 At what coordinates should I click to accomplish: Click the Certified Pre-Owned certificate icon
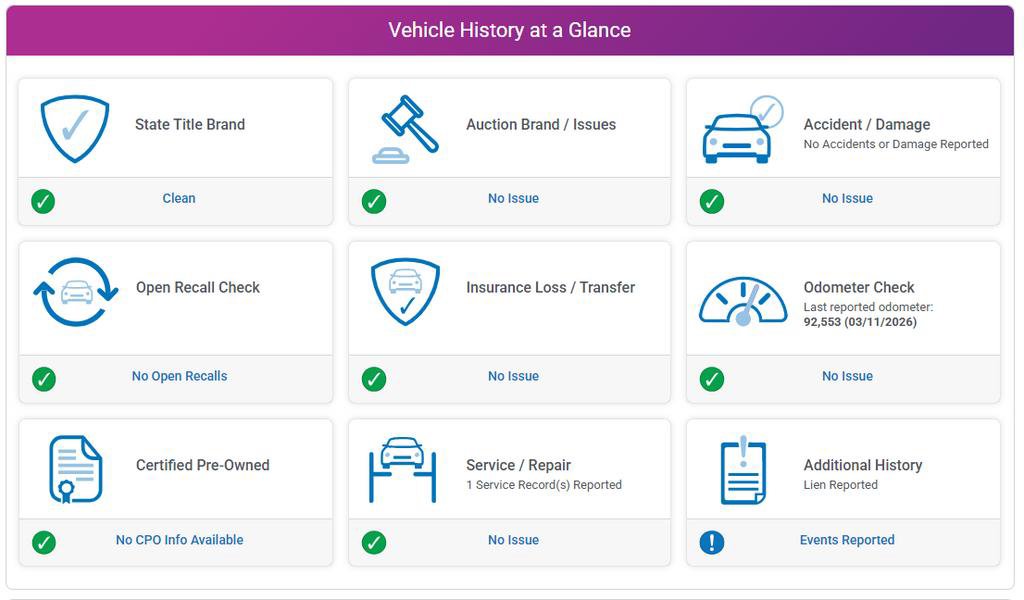75,469
